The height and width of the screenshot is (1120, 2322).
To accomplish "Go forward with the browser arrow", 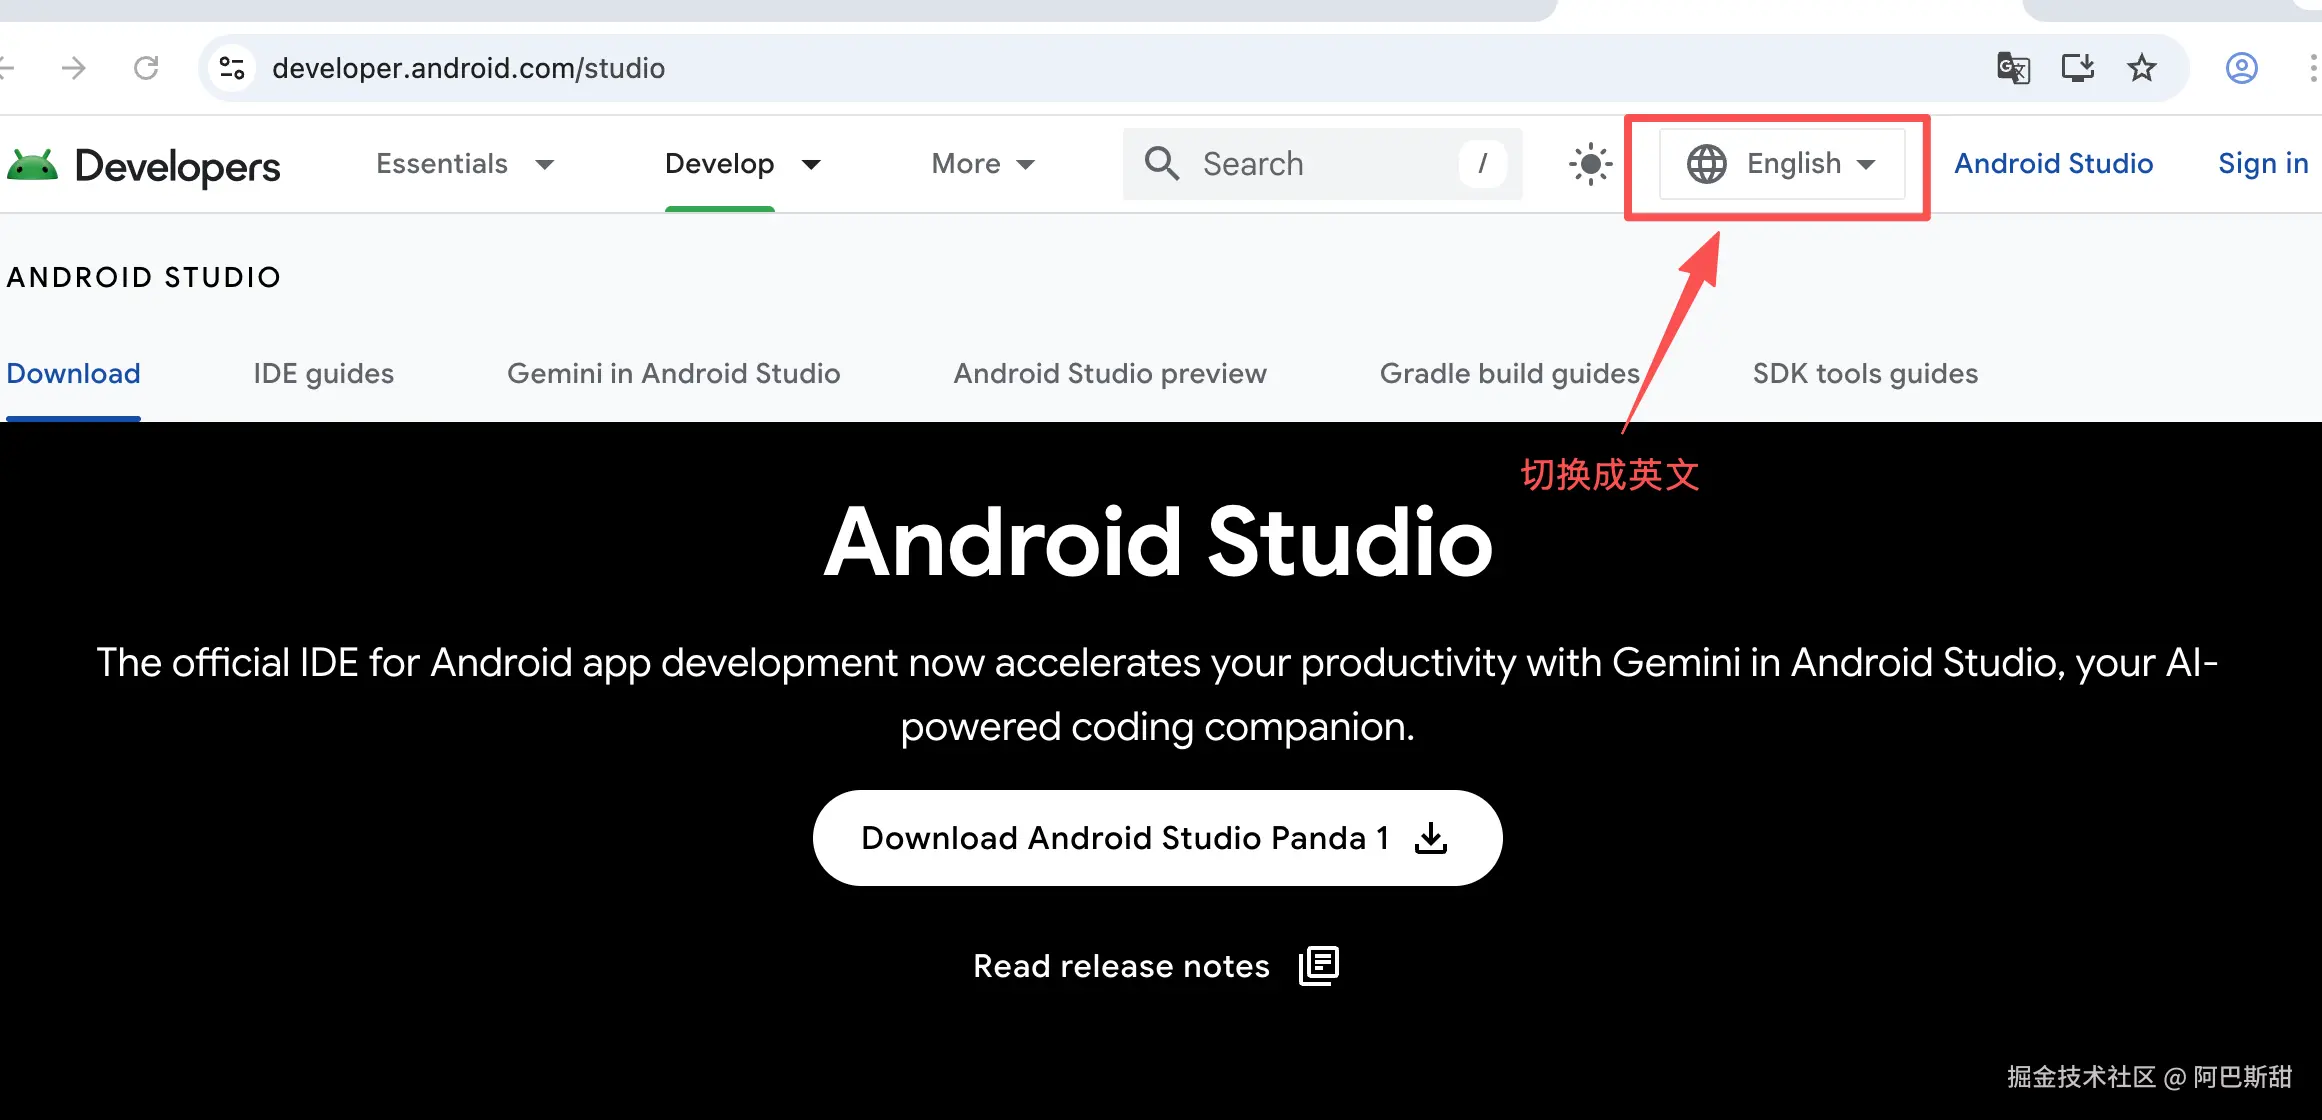I will [x=73, y=68].
